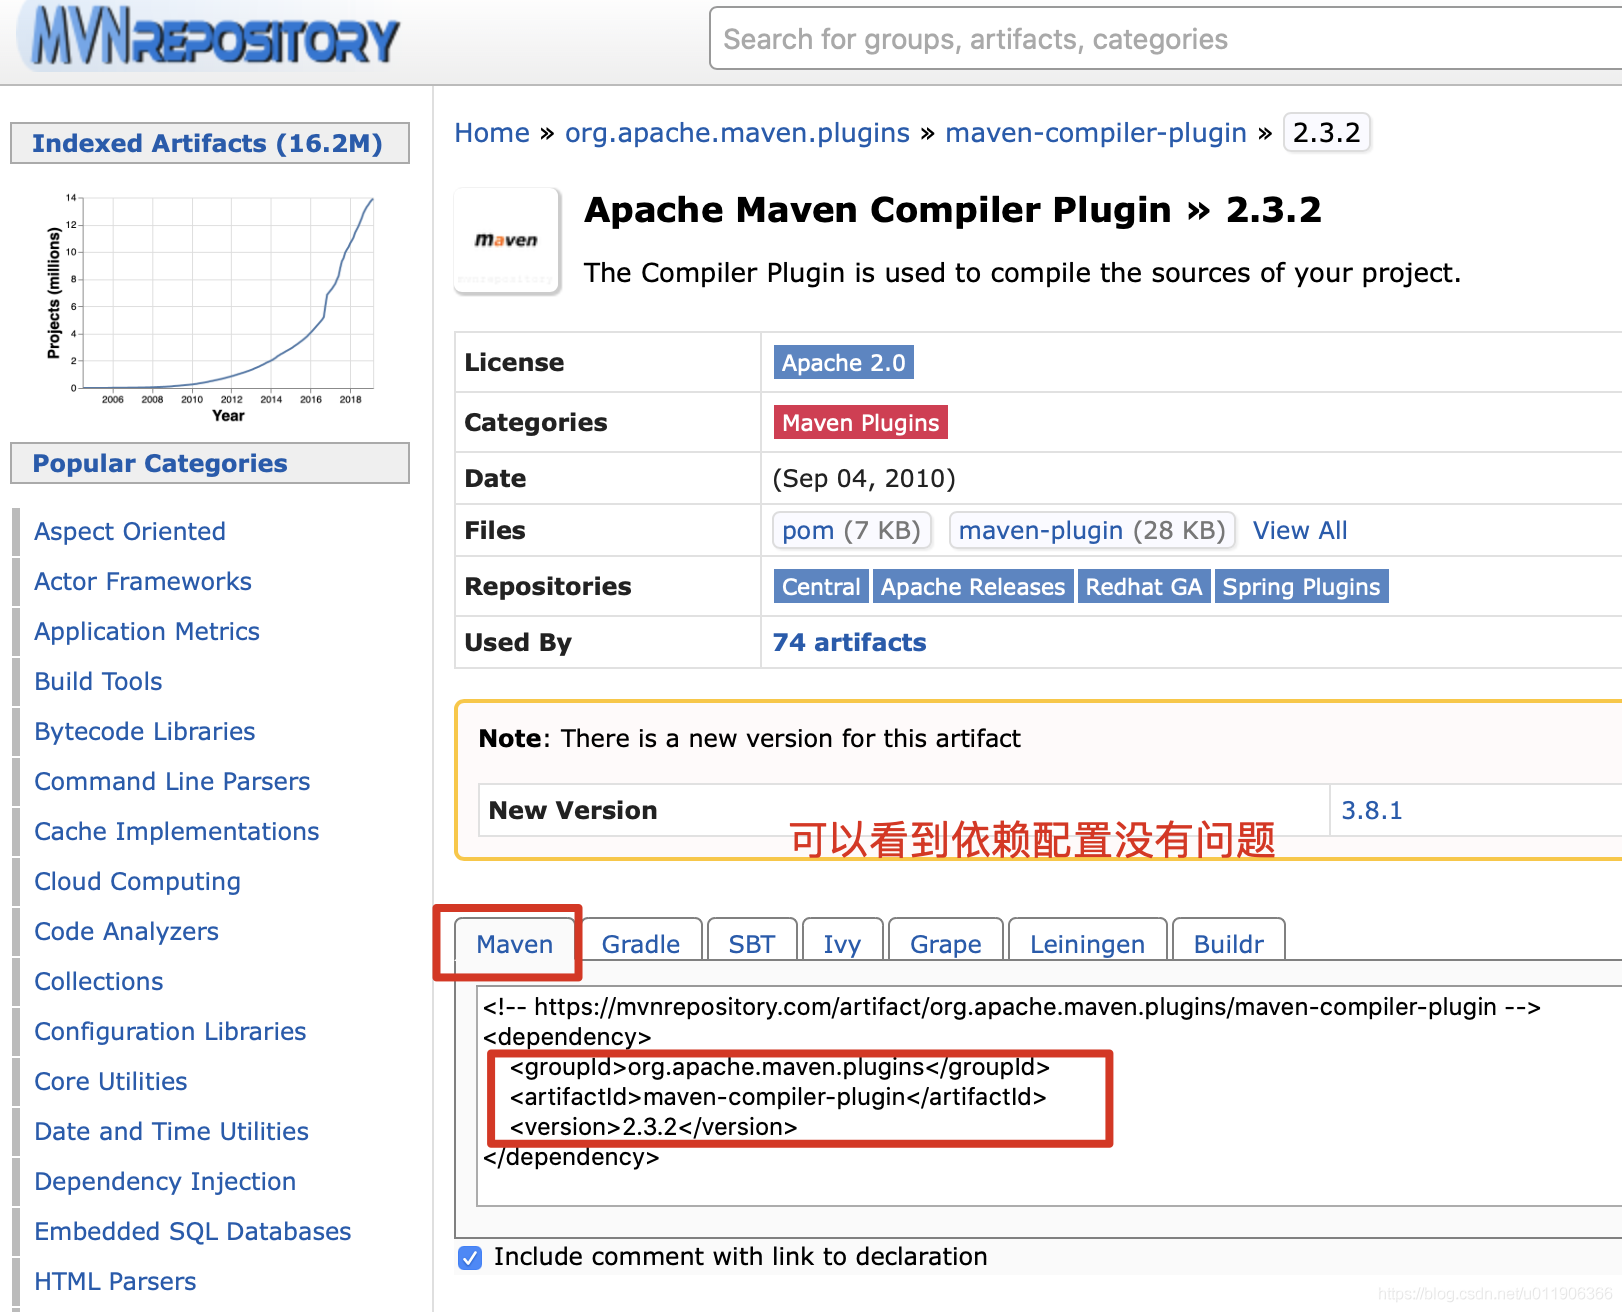Open maven-compiler-plugin breadcrumb link

[x=1096, y=133]
